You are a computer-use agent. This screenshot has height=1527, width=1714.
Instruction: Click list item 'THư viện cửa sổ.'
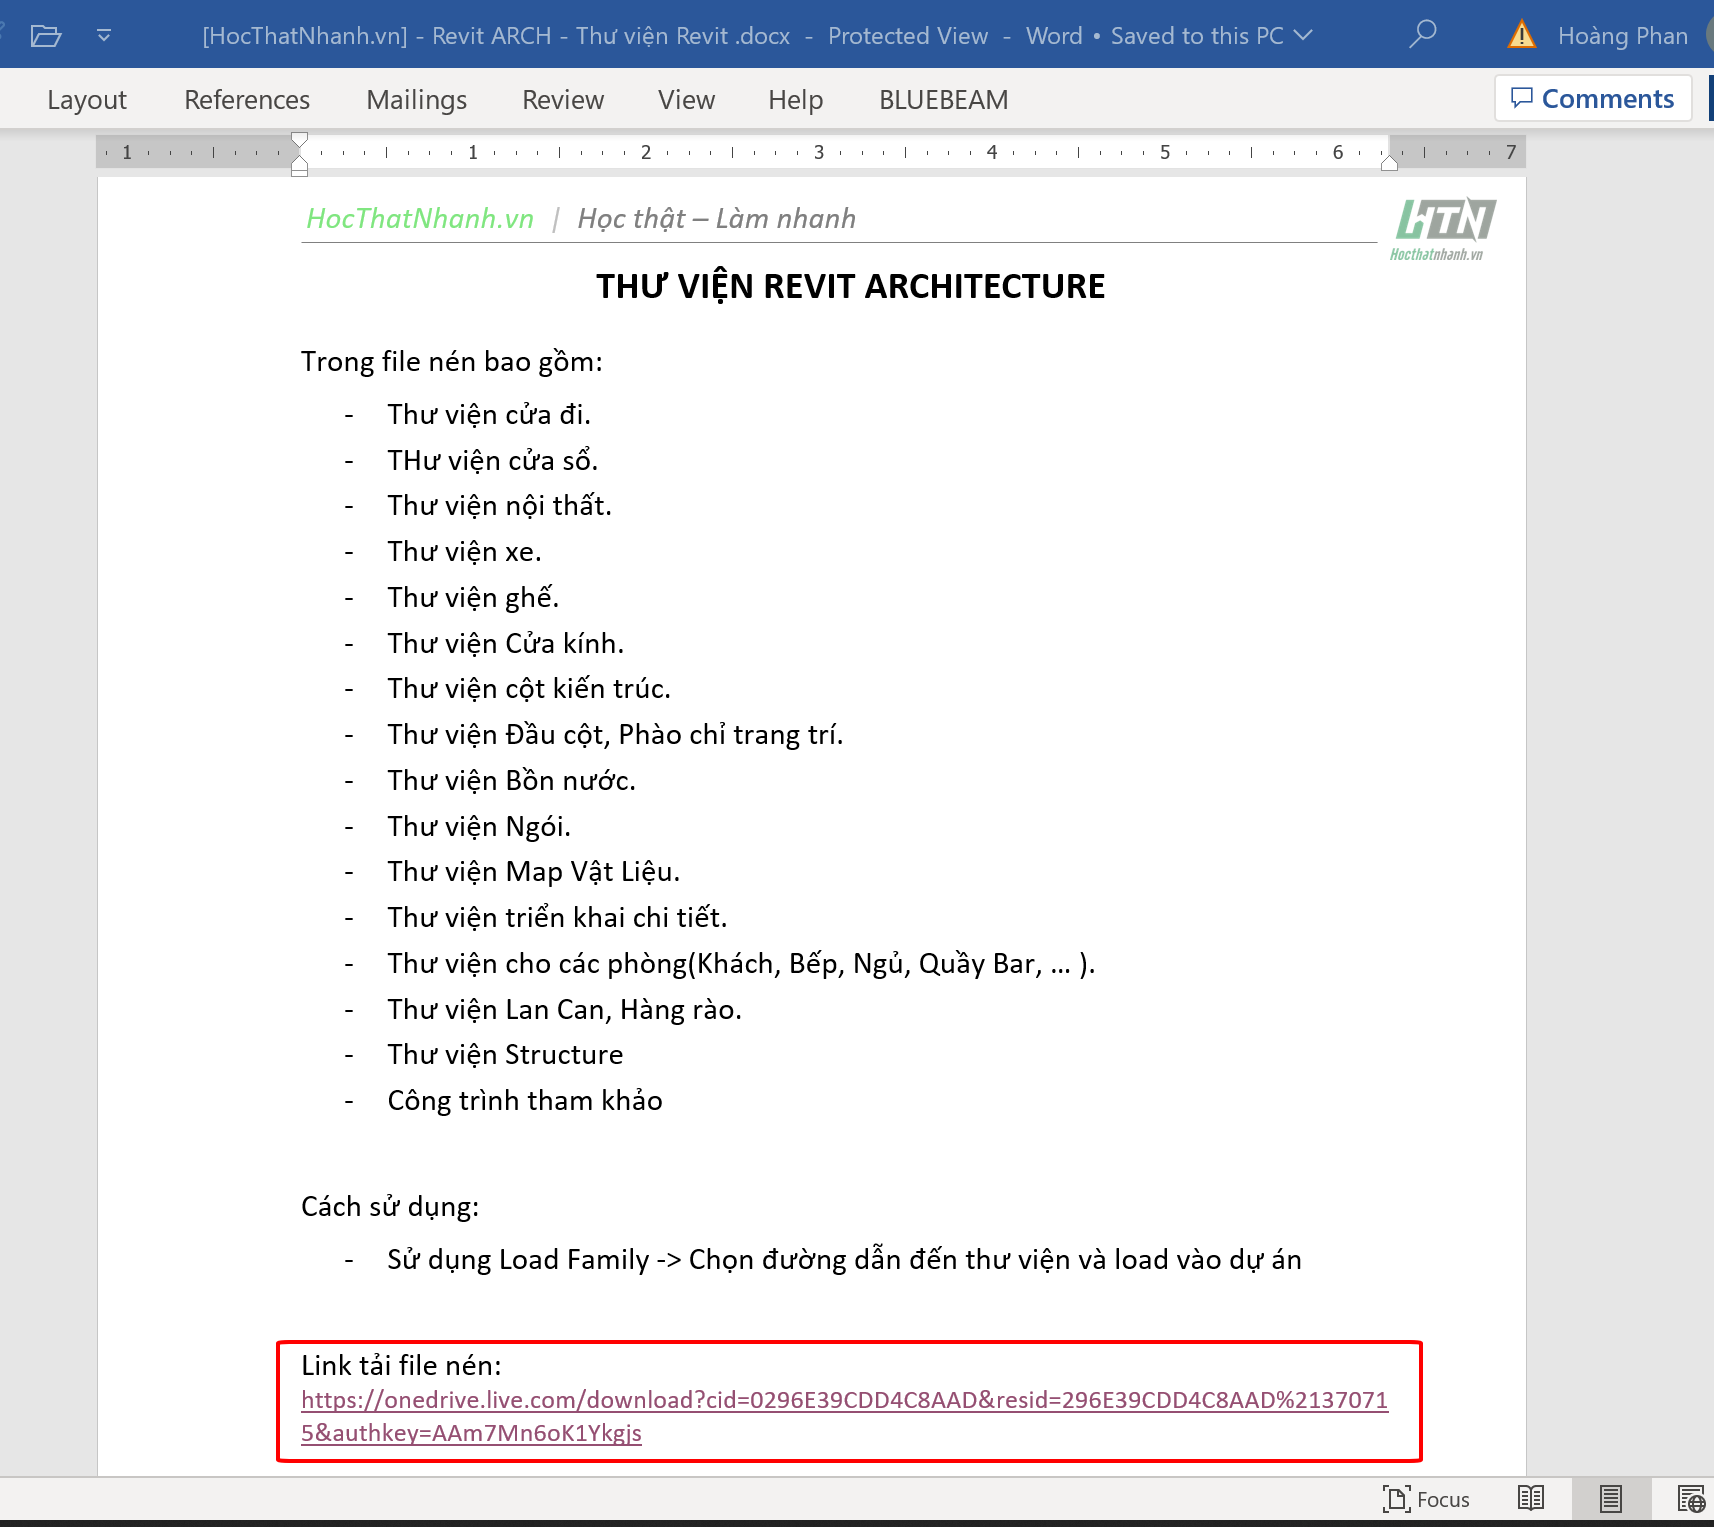[492, 460]
